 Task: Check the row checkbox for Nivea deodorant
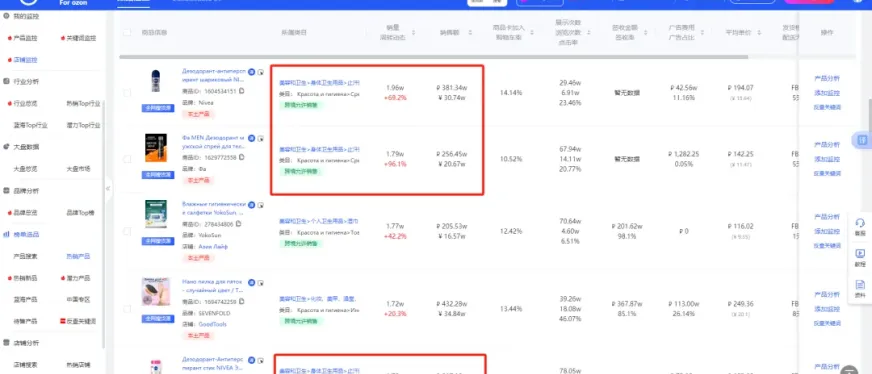pos(127,92)
